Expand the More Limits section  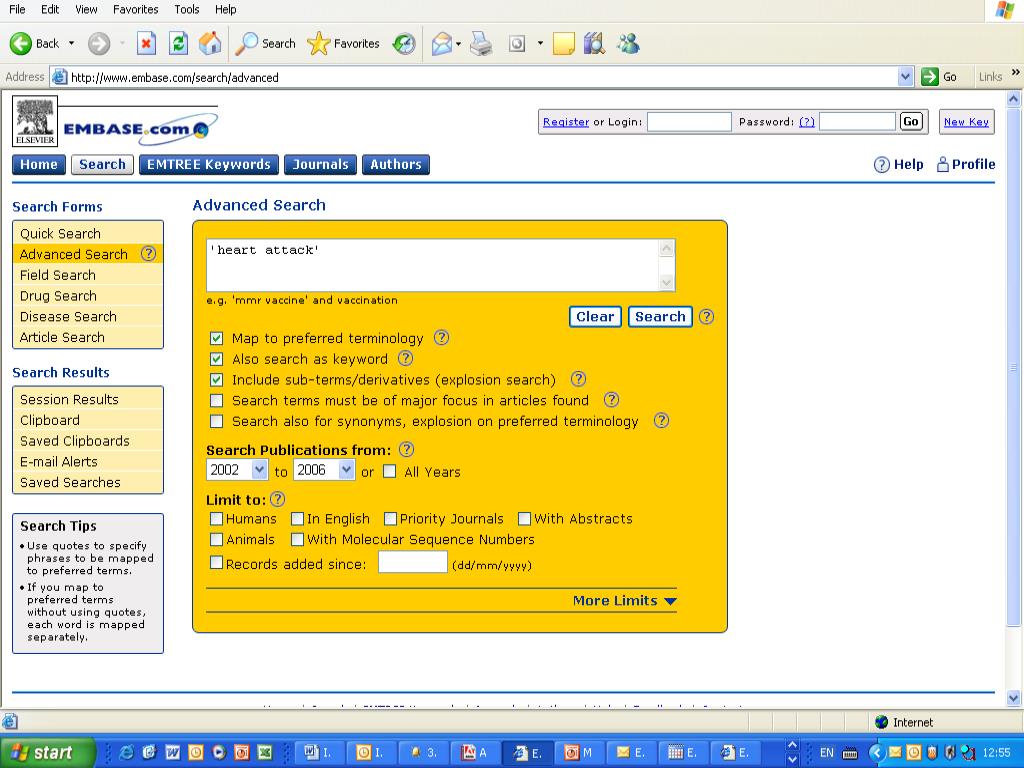pyautogui.click(x=624, y=601)
